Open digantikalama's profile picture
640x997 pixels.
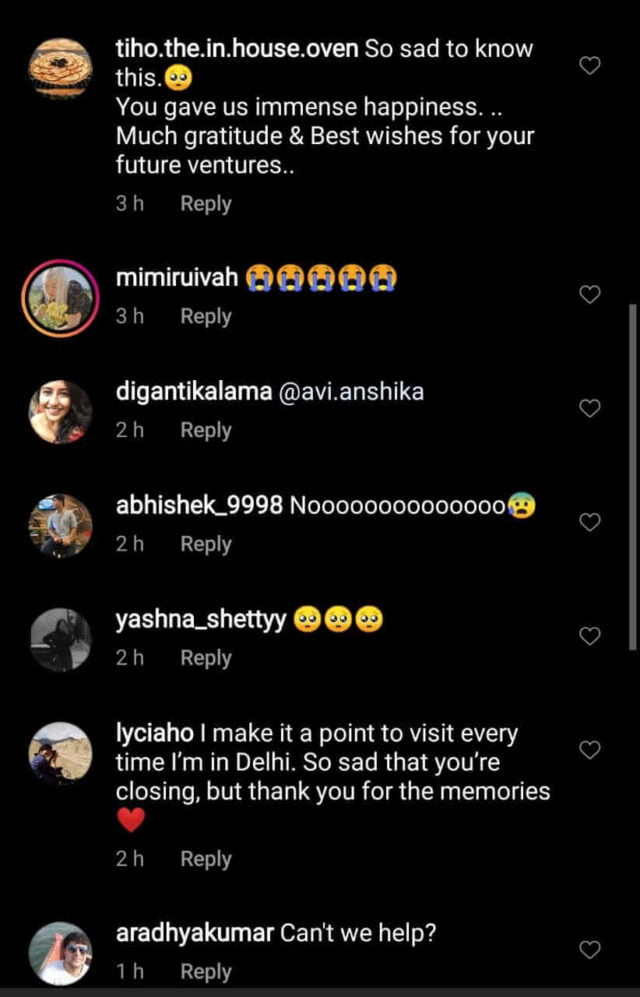pos(60,412)
